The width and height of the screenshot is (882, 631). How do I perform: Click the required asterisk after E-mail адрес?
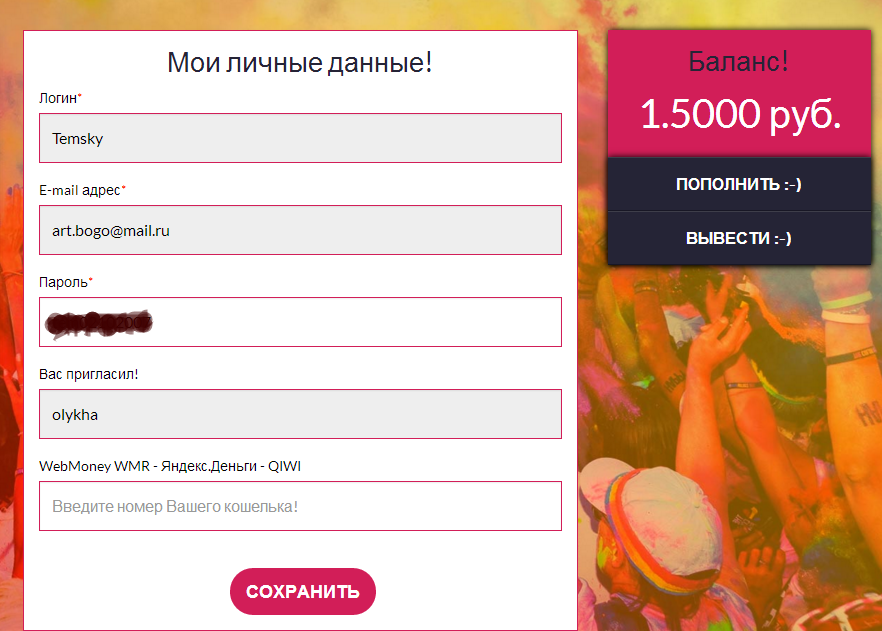(124, 189)
